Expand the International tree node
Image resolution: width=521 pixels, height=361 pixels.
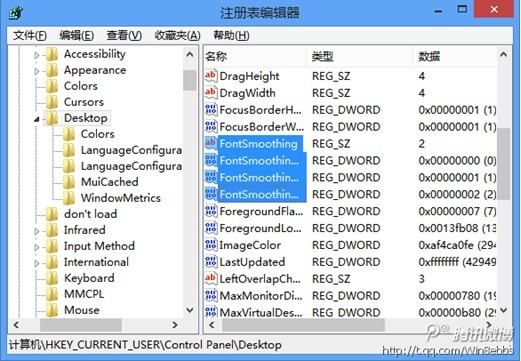37,263
